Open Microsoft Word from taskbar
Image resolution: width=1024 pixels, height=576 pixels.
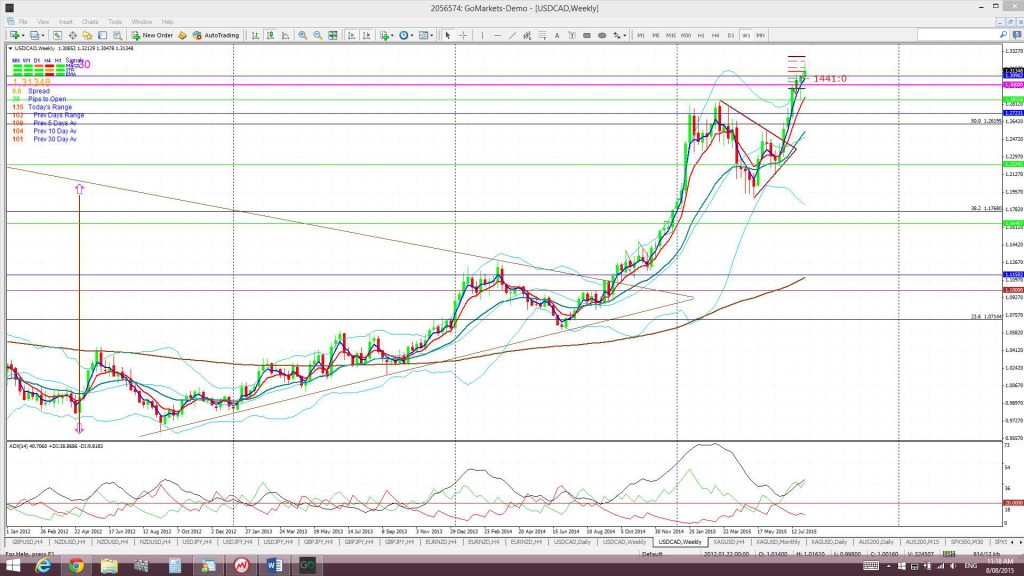(x=274, y=566)
